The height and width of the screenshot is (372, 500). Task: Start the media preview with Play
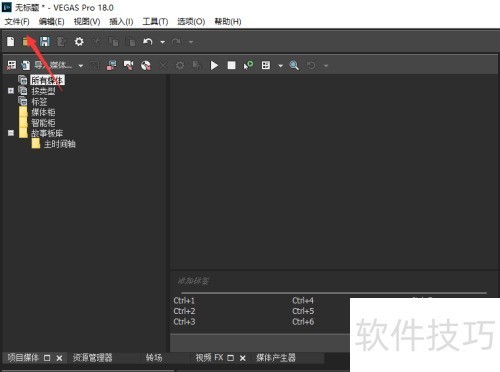[214, 65]
